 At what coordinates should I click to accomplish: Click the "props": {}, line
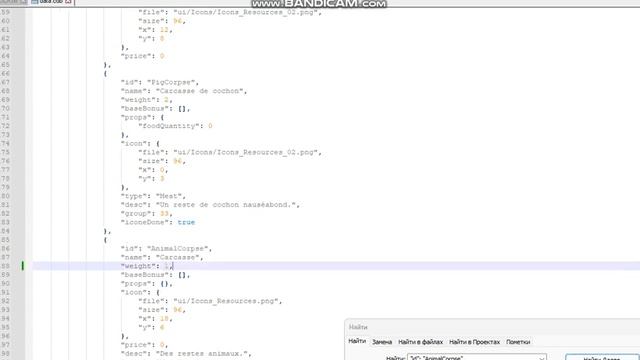tap(147, 284)
